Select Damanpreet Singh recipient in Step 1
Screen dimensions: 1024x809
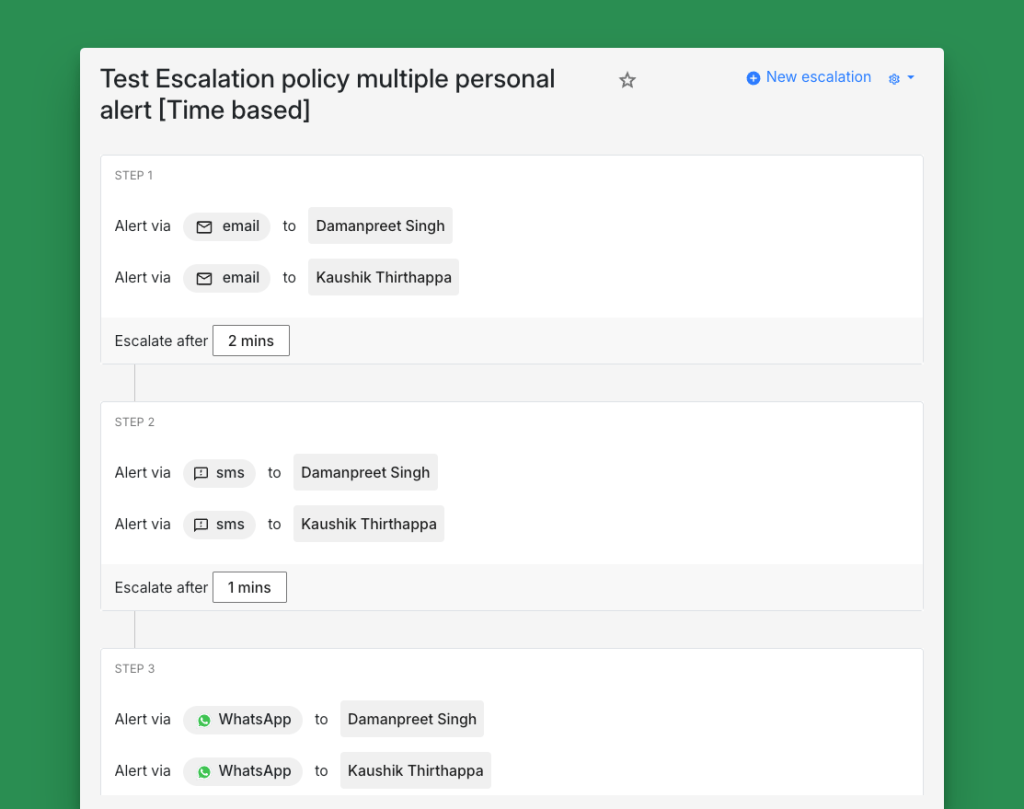(x=380, y=226)
